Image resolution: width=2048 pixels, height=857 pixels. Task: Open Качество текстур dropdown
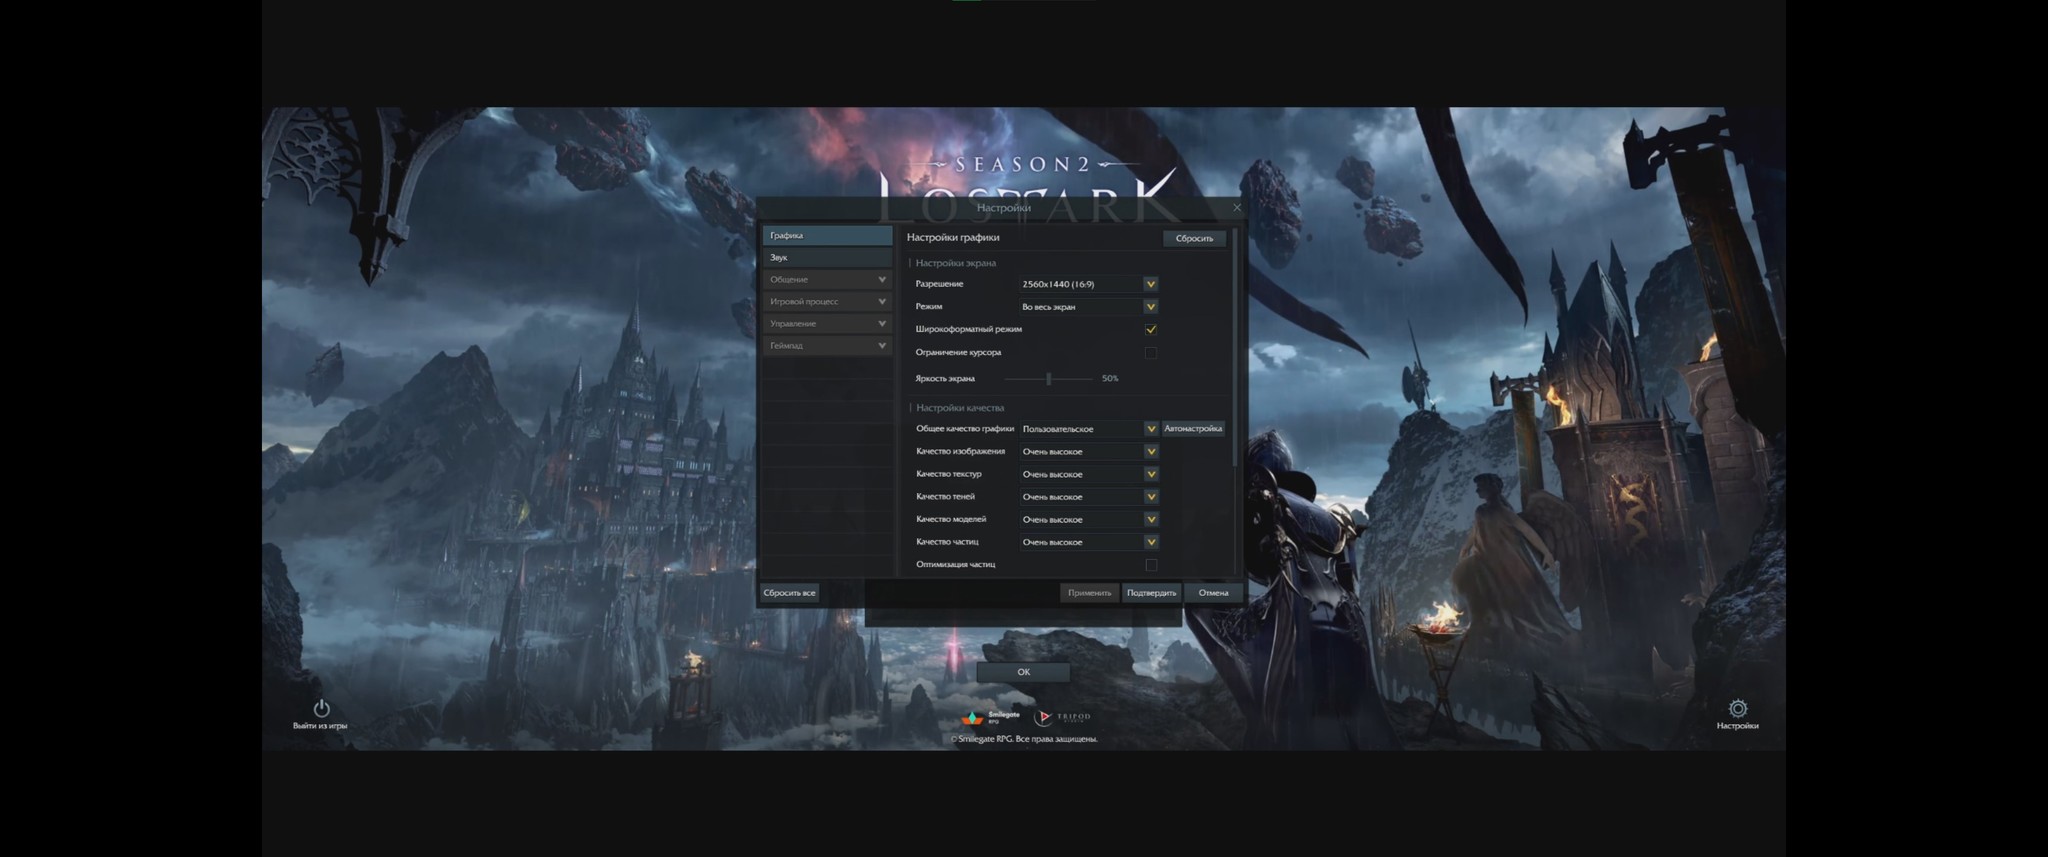1088,474
